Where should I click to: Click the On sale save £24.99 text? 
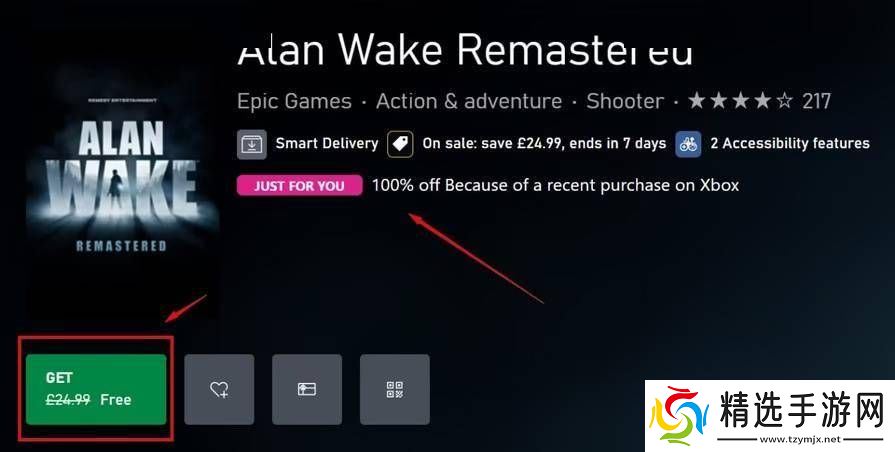pyautogui.click(x=544, y=143)
